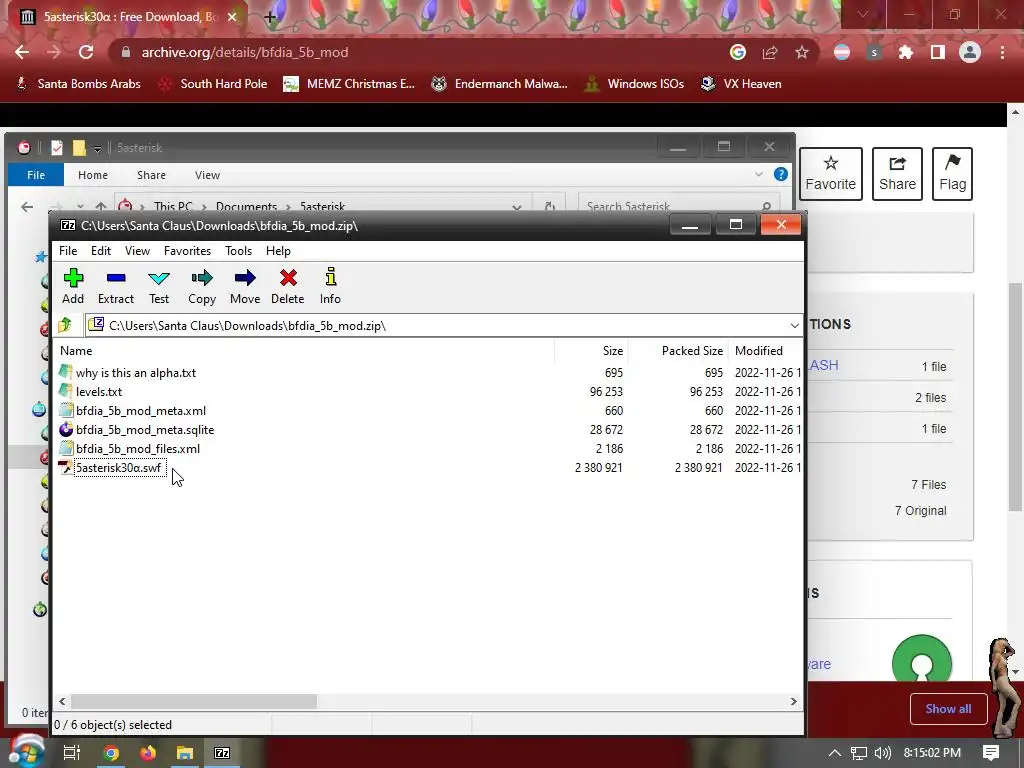The height and width of the screenshot is (768, 1024).
Task: Select bfdia_5b_mod_meta.sqlite in the archive
Action: click(x=145, y=430)
